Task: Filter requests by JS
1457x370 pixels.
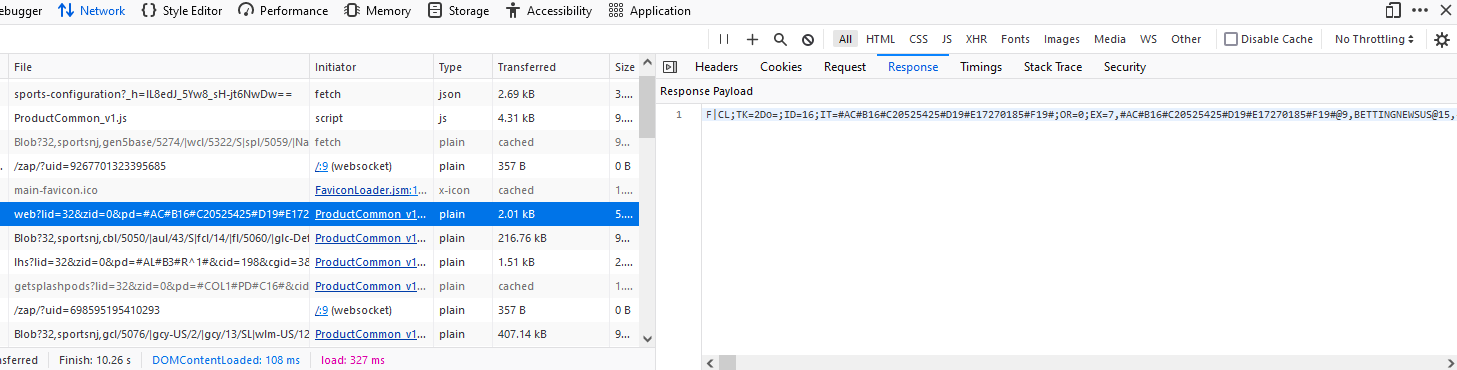Action: click(946, 39)
